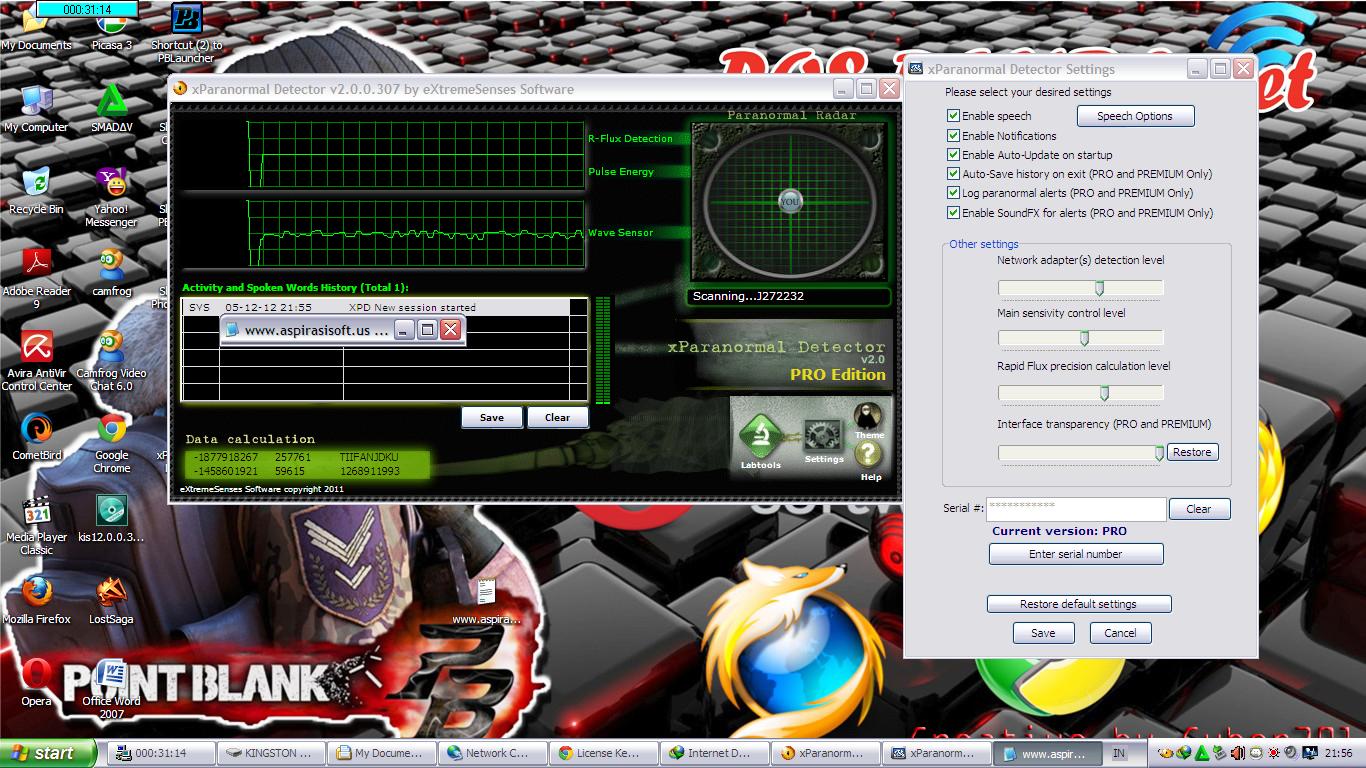Click Scanning status readout field
The height and width of the screenshot is (768, 1366).
pyautogui.click(x=789, y=297)
